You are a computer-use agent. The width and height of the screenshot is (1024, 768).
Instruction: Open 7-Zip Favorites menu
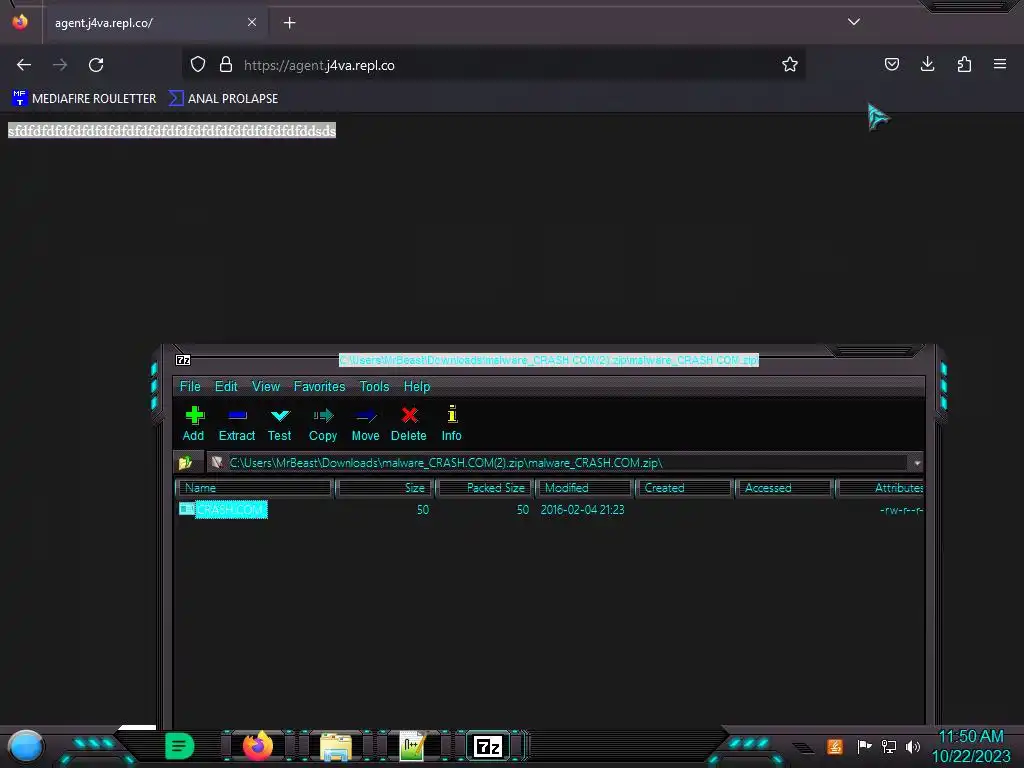(319, 387)
